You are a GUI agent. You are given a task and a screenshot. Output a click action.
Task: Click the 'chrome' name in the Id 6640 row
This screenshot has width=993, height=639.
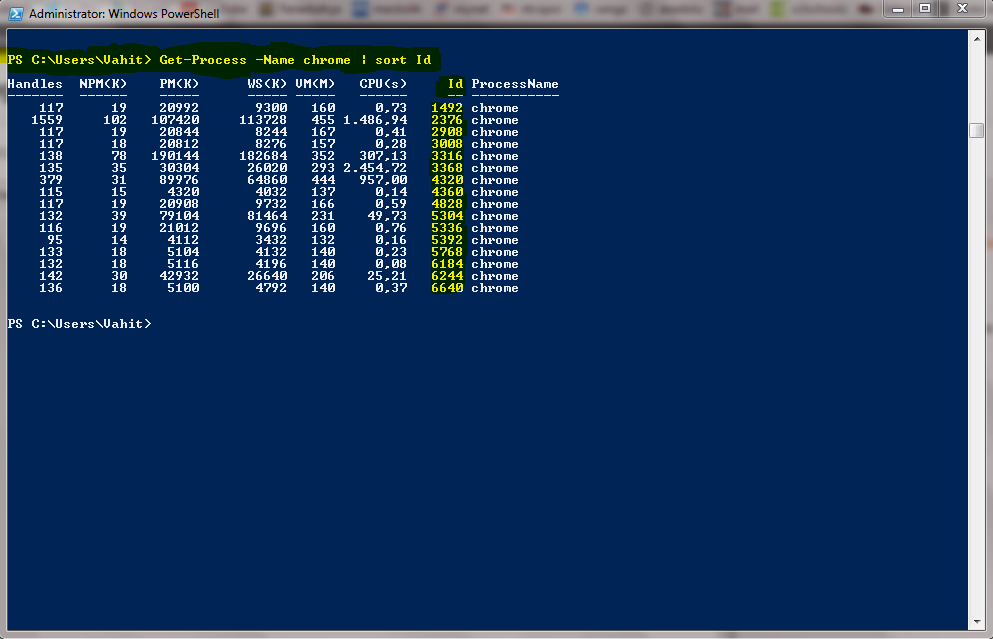[495, 289]
